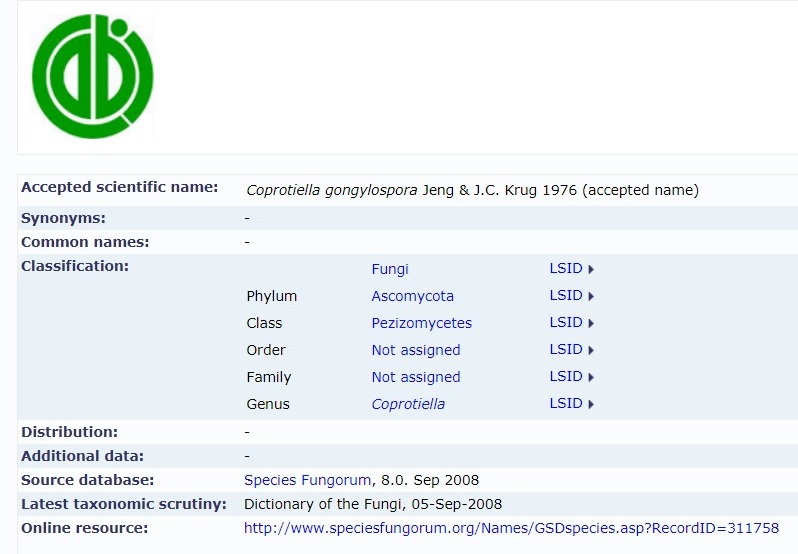Screen dimensions: 798x554
Task: Open the Pezizomycetes class link
Action: [x=421, y=323]
